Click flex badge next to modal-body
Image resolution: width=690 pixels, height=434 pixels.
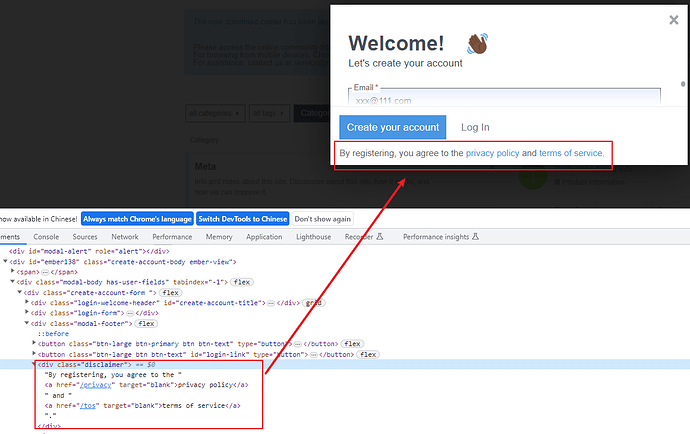(x=242, y=282)
